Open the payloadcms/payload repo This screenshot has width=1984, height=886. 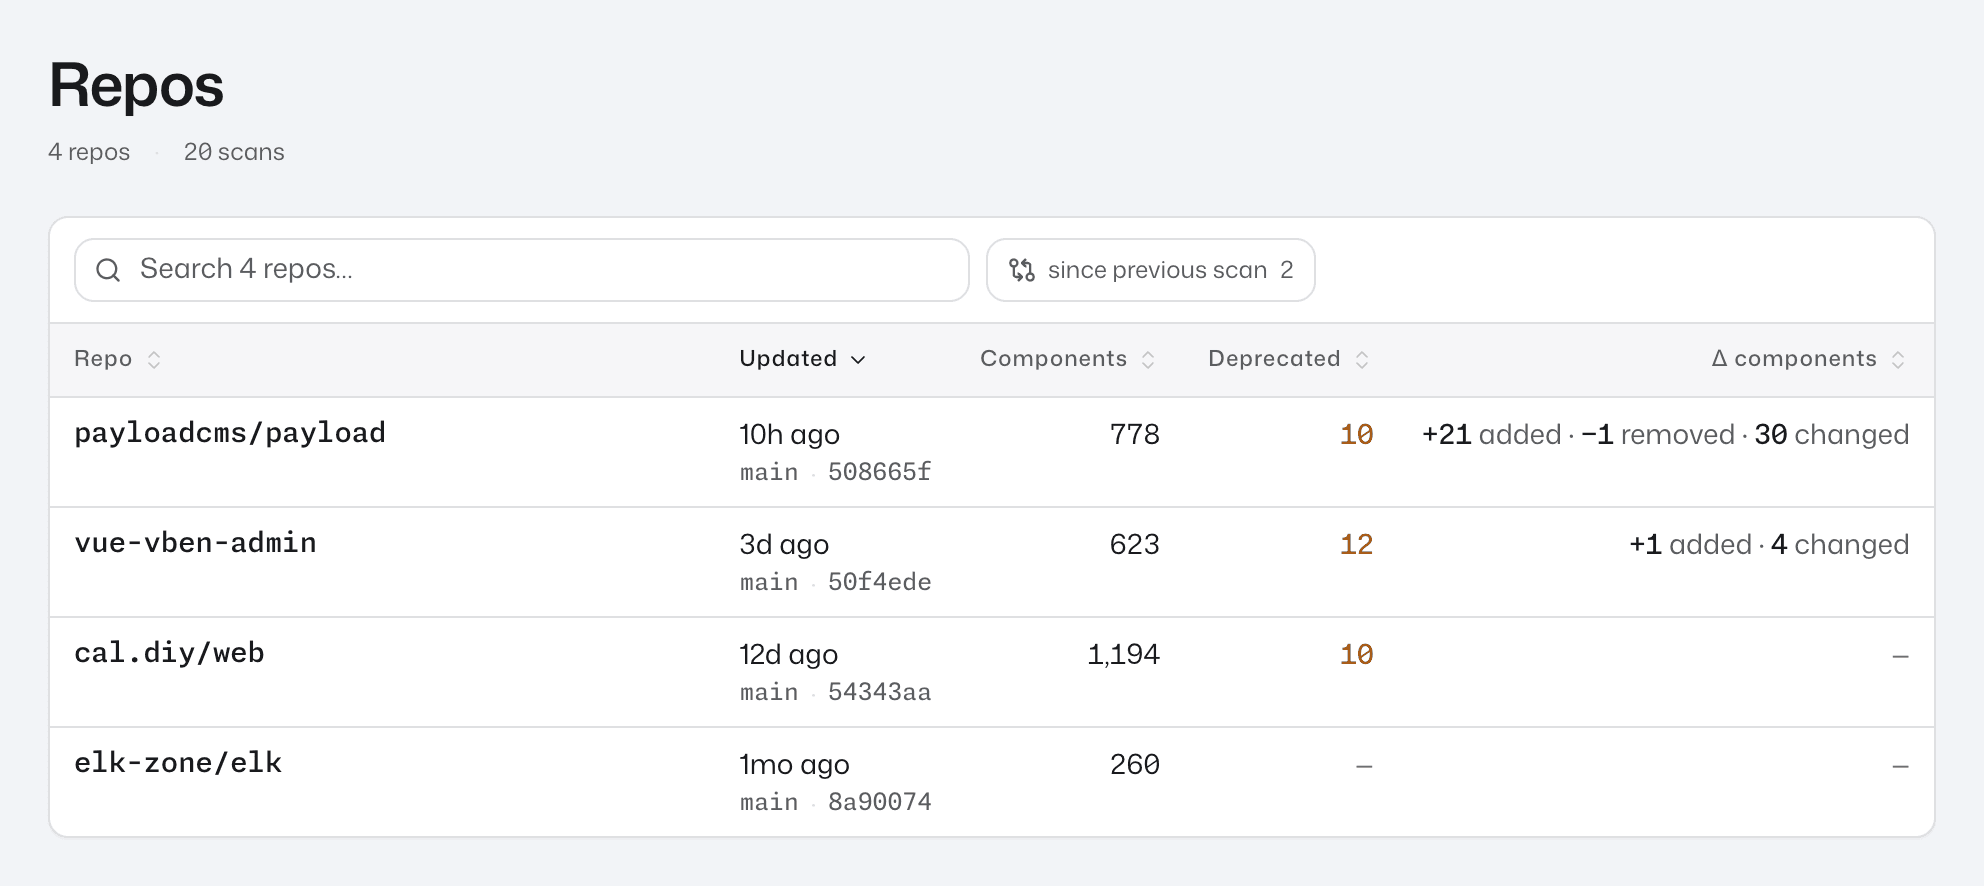point(230,433)
